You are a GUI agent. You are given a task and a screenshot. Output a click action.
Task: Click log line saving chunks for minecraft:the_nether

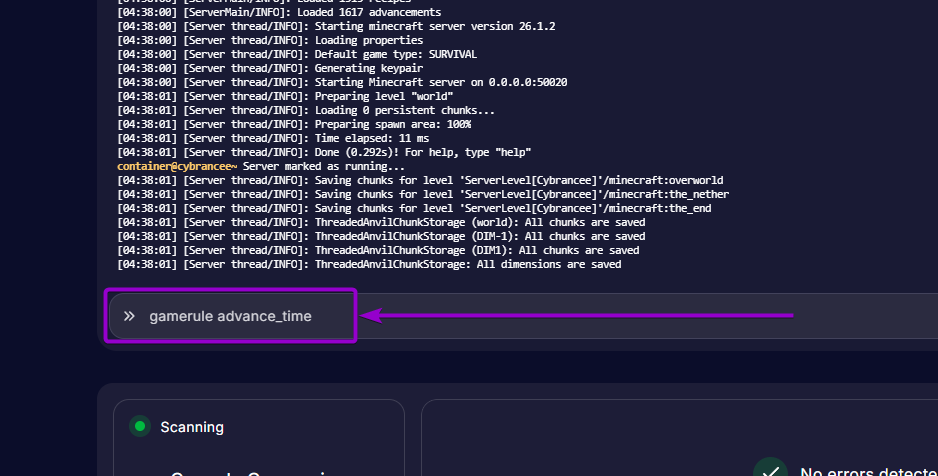pyautogui.click(x=423, y=194)
